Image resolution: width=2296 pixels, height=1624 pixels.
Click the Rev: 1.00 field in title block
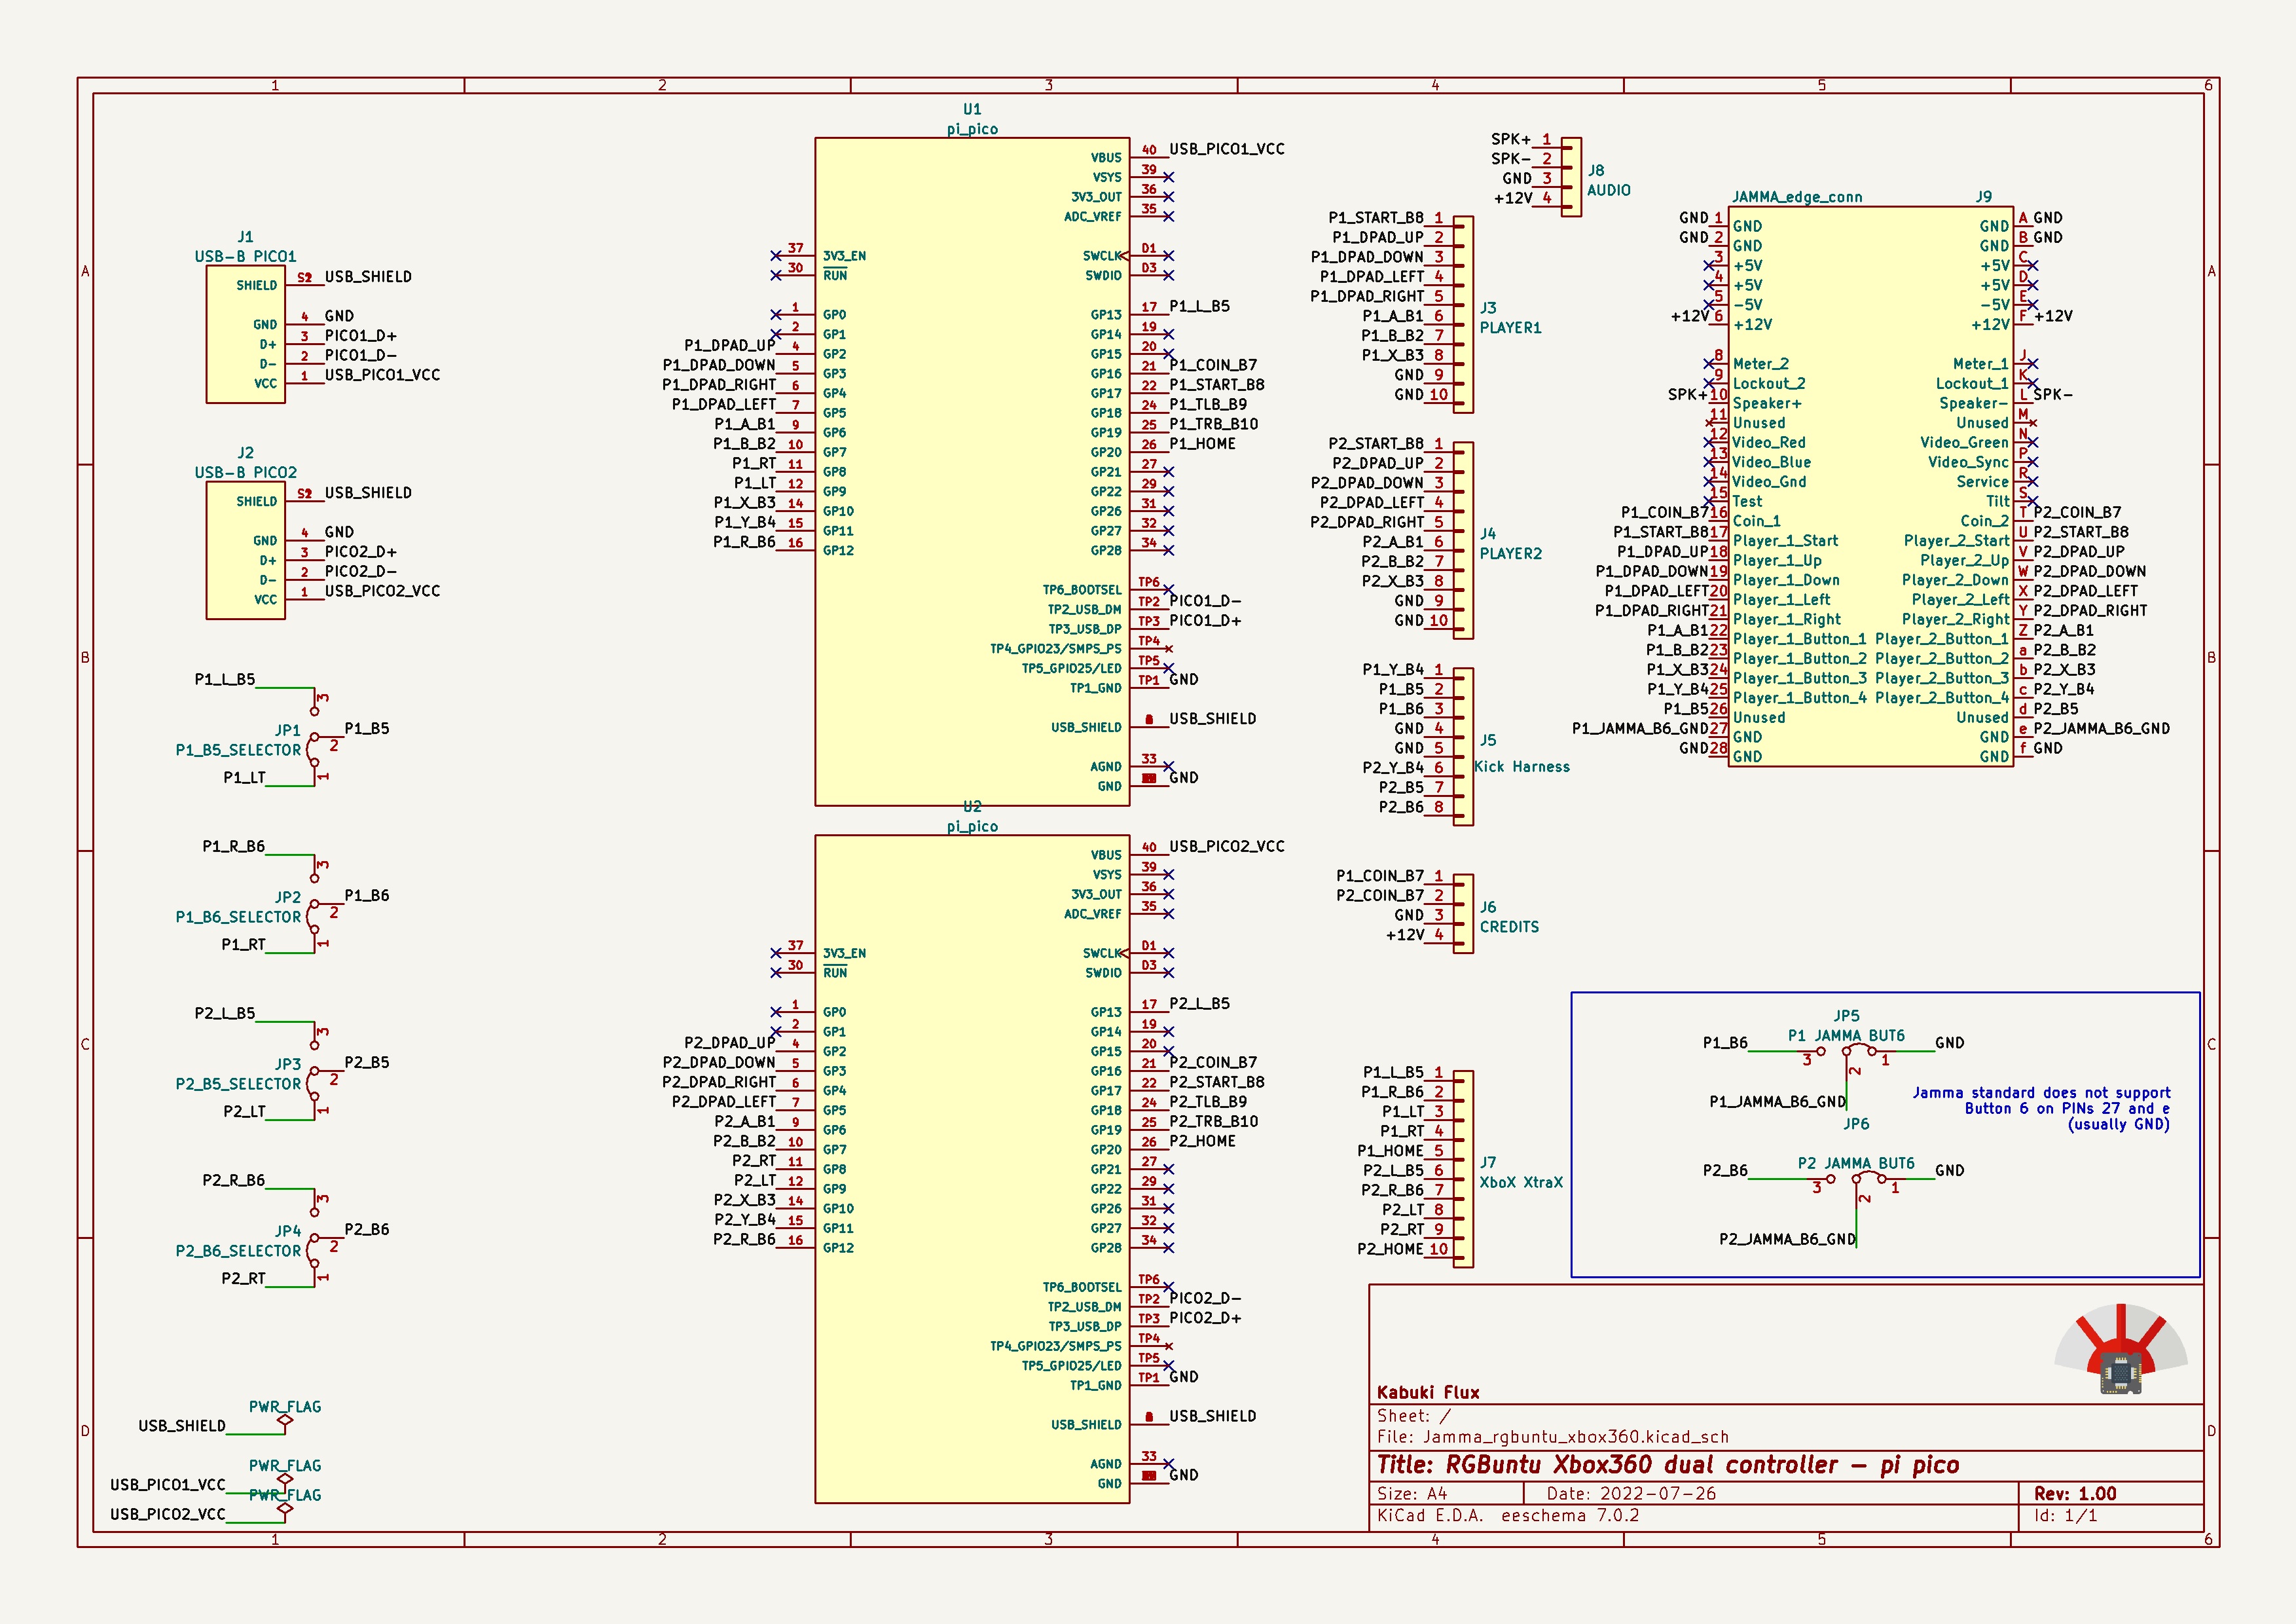tap(2075, 1493)
